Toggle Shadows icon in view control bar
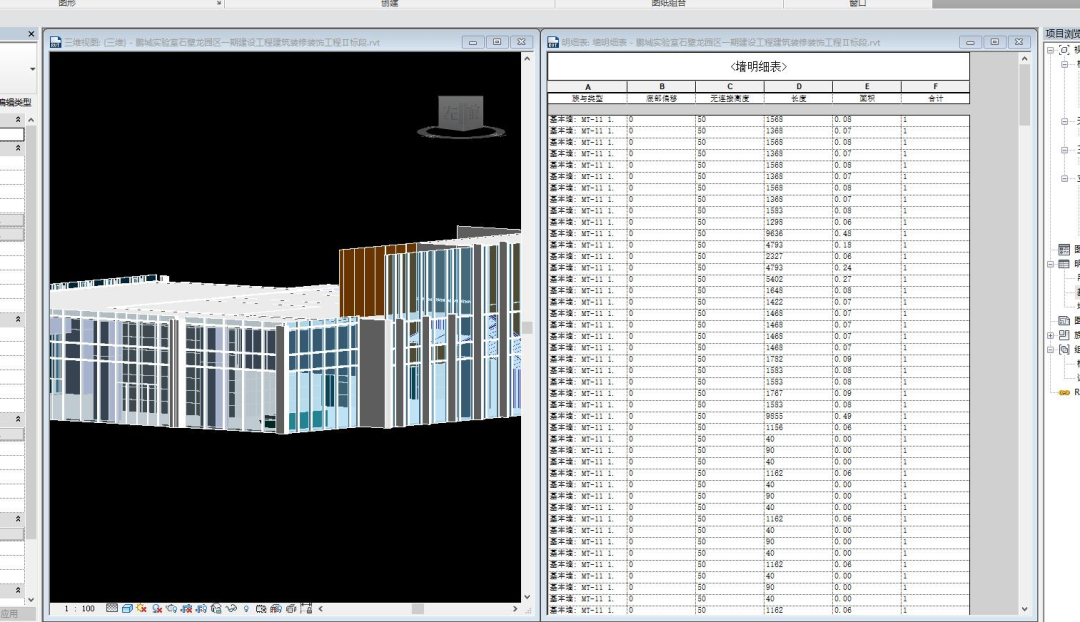1080x622 pixels. tap(157, 608)
